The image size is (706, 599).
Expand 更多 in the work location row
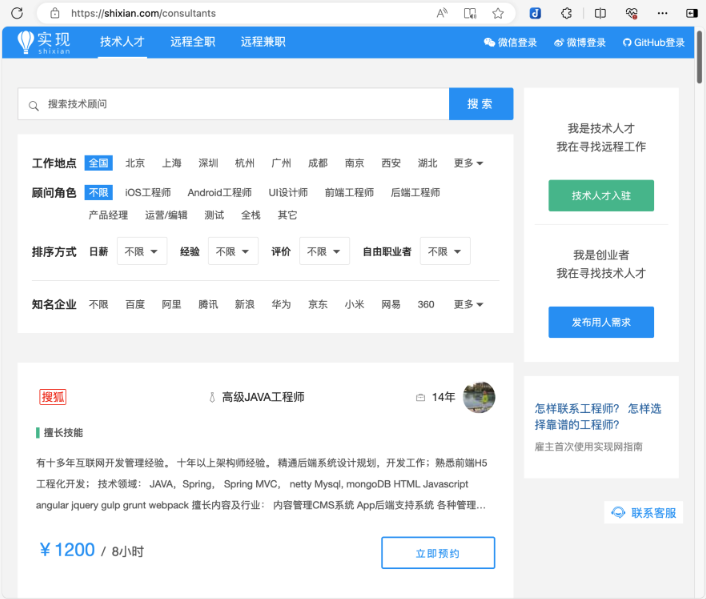(468, 163)
